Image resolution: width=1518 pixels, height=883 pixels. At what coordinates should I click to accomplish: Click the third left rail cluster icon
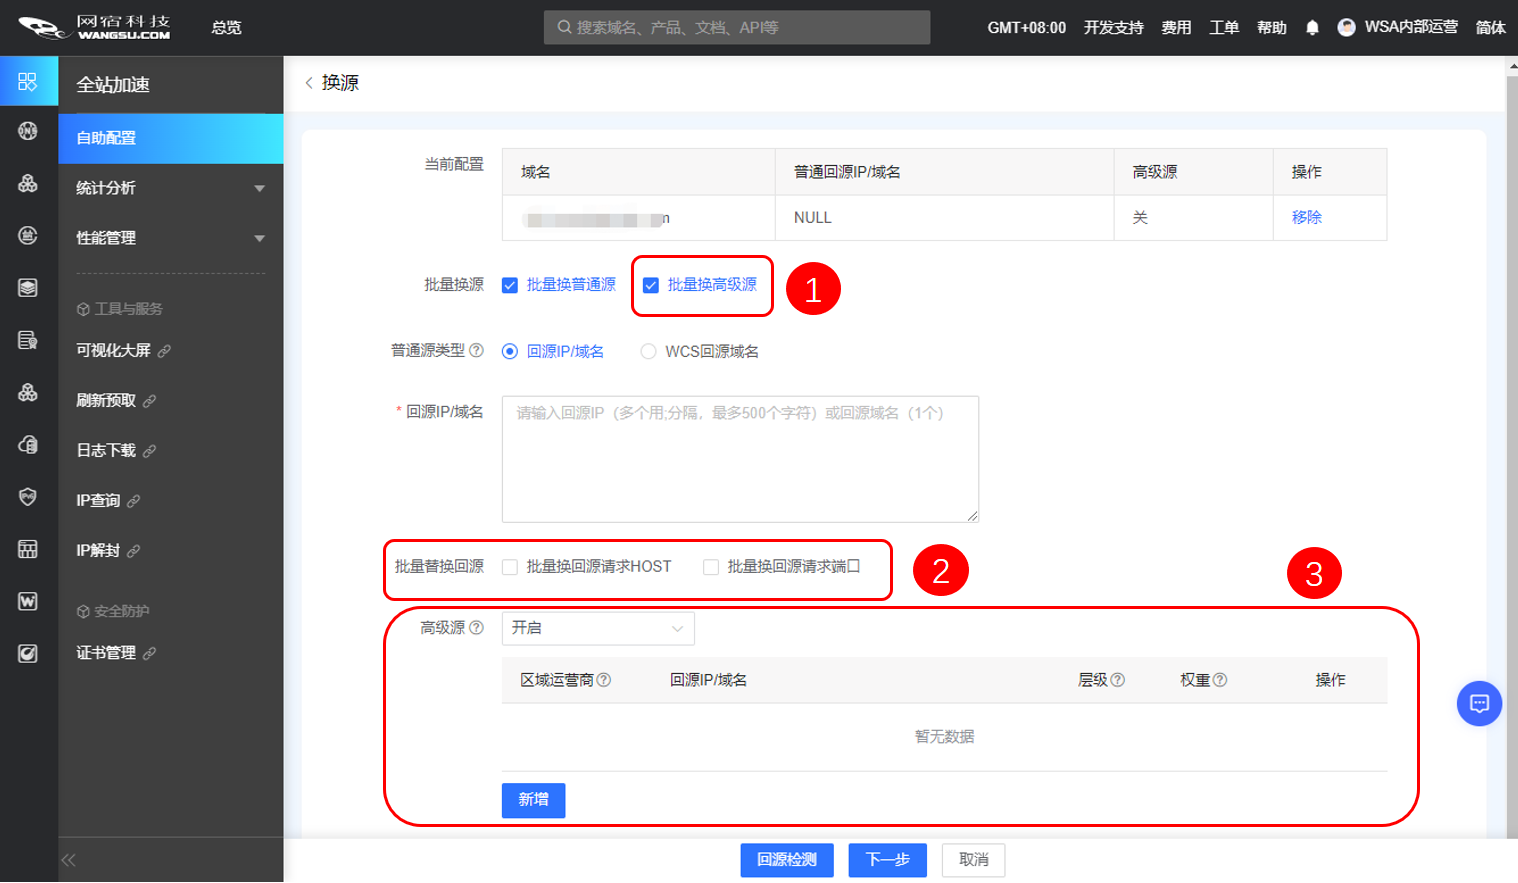pyautogui.click(x=28, y=184)
